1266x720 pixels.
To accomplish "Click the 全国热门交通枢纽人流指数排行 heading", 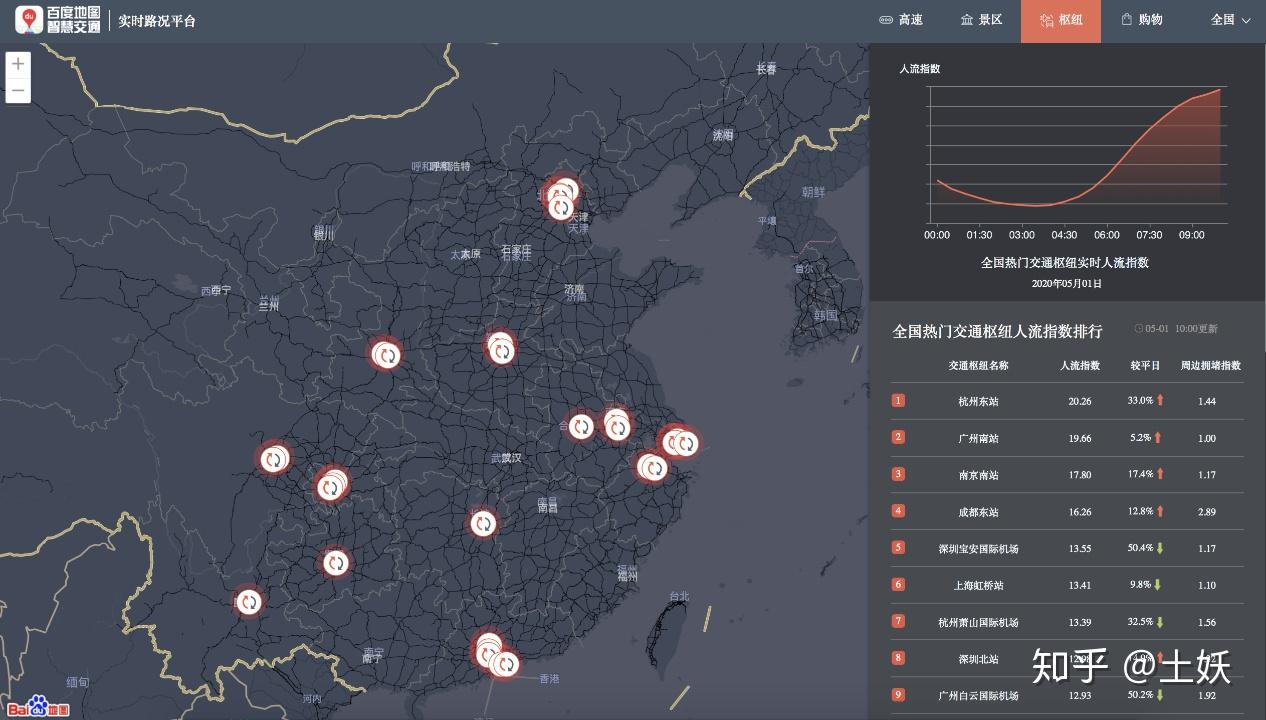I will 997,331.
